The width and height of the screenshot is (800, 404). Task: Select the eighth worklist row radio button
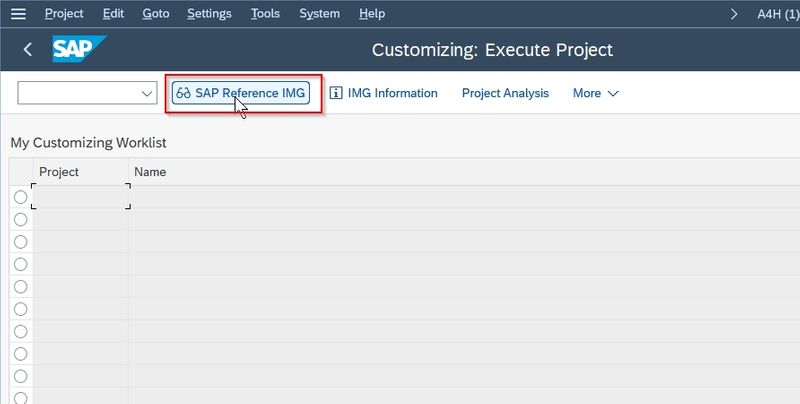pyautogui.click(x=20, y=354)
